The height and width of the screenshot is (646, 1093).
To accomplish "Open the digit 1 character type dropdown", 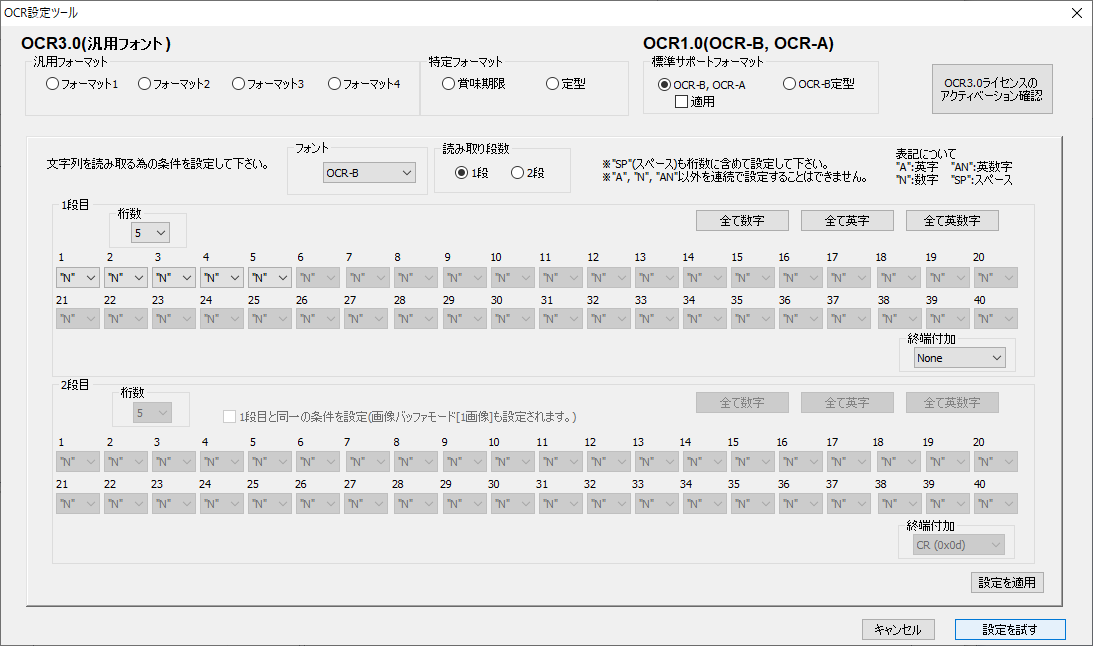I will tap(77, 277).
